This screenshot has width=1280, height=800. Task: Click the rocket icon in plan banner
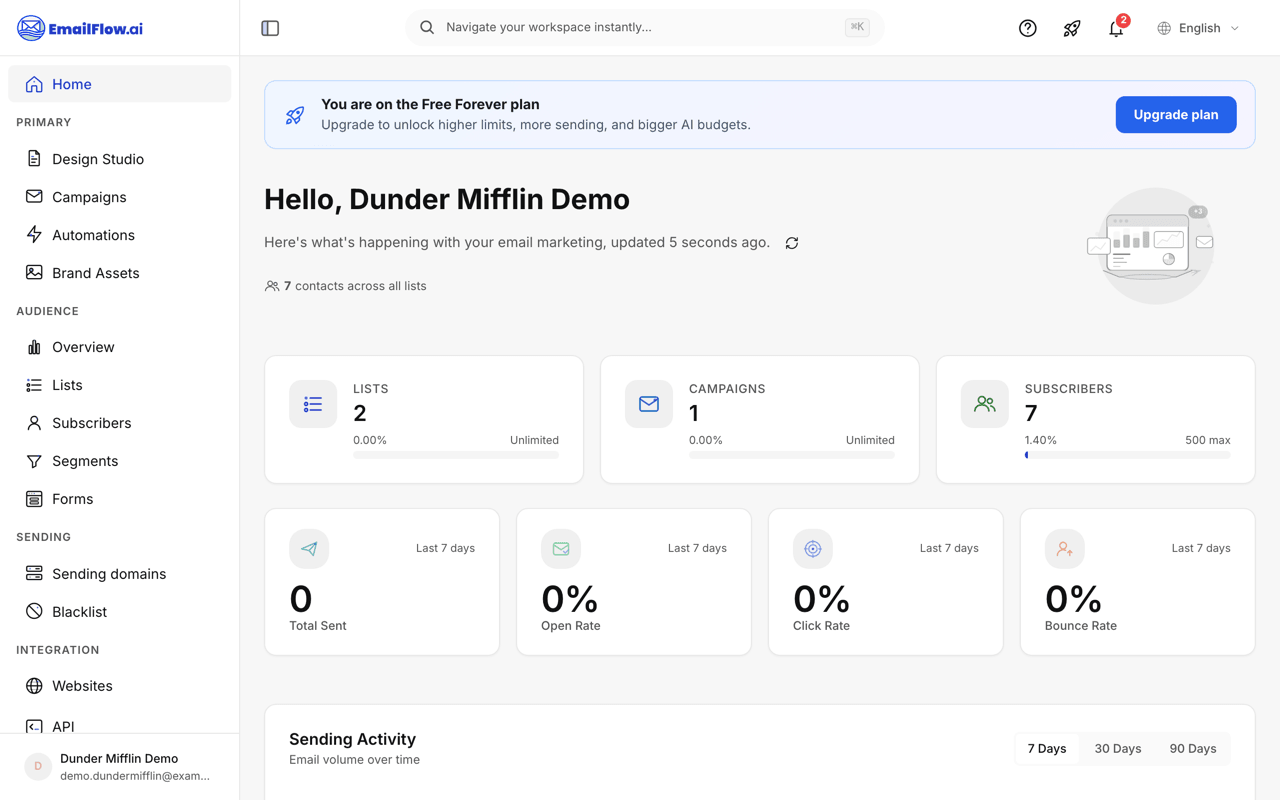coord(295,115)
